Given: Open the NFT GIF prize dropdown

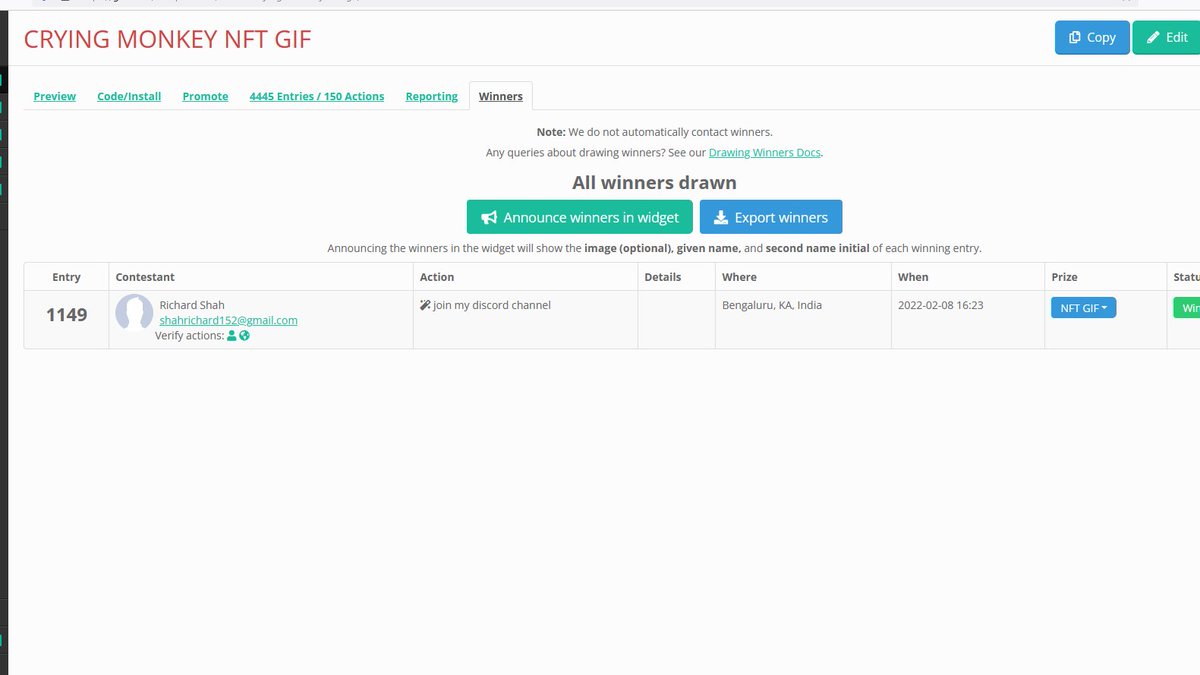Looking at the screenshot, I should click(1083, 308).
